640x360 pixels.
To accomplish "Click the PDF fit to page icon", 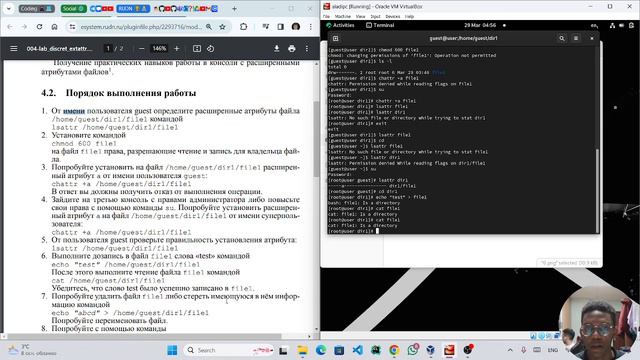I will pos(197,49).
